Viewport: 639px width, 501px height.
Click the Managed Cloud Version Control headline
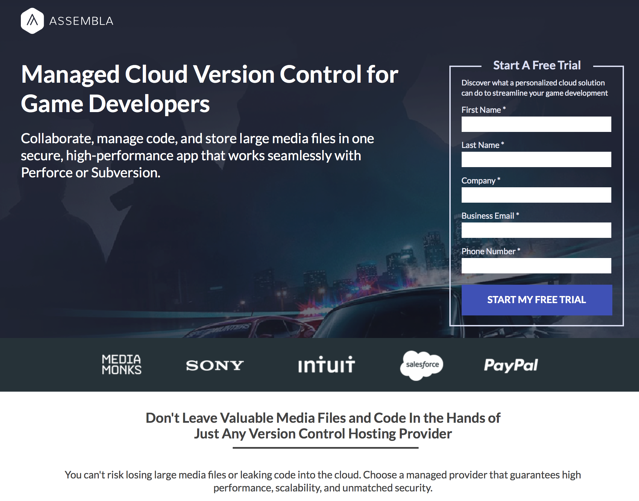(x=209, y=89)
